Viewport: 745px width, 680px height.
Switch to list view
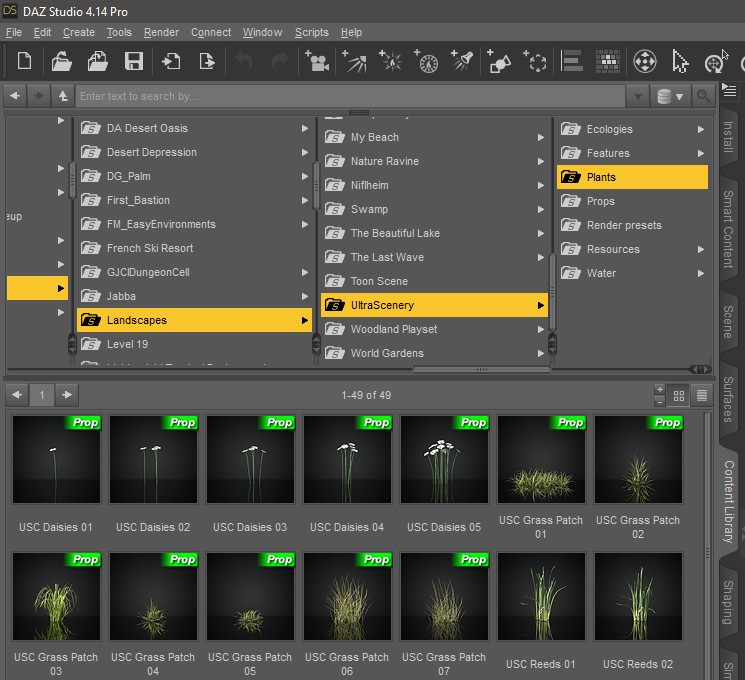coord(702,395)
